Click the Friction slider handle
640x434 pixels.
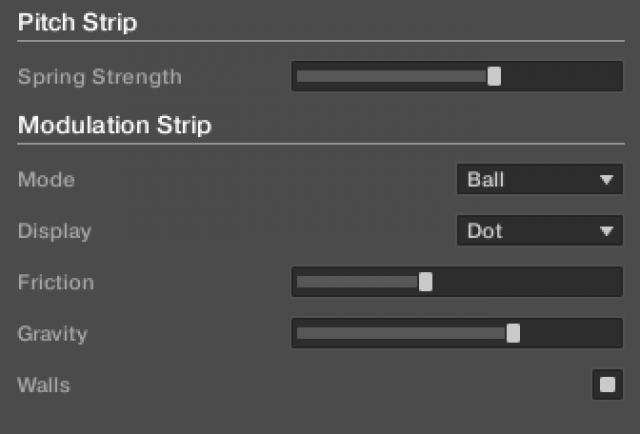[425, 282]
